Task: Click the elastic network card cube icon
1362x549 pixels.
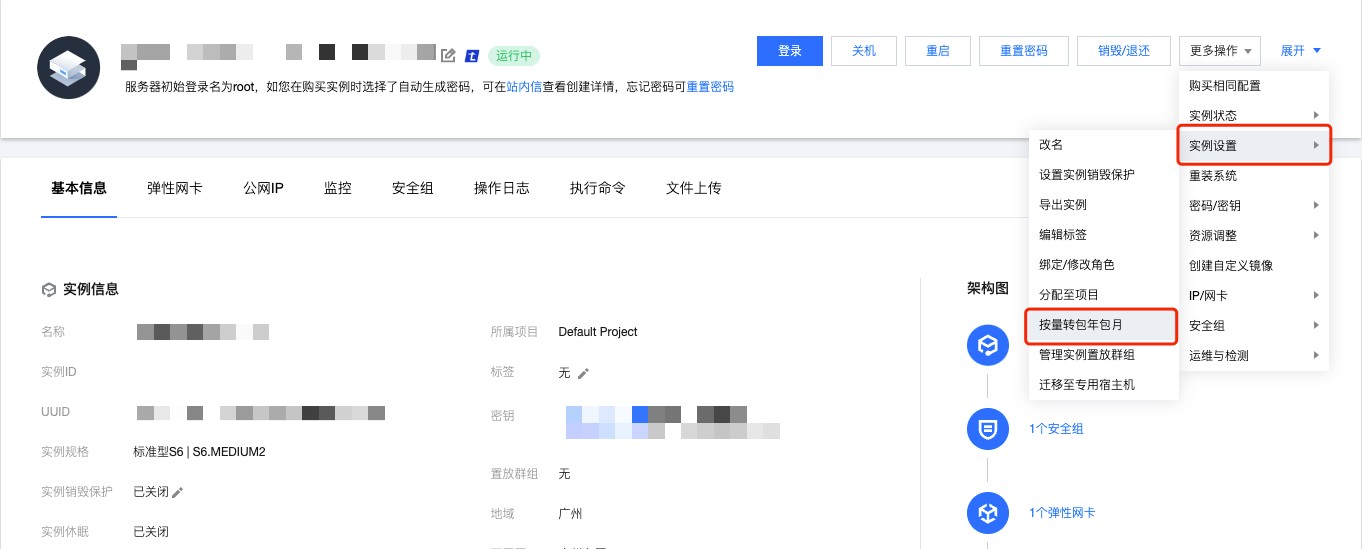Action: coord(987,513)
